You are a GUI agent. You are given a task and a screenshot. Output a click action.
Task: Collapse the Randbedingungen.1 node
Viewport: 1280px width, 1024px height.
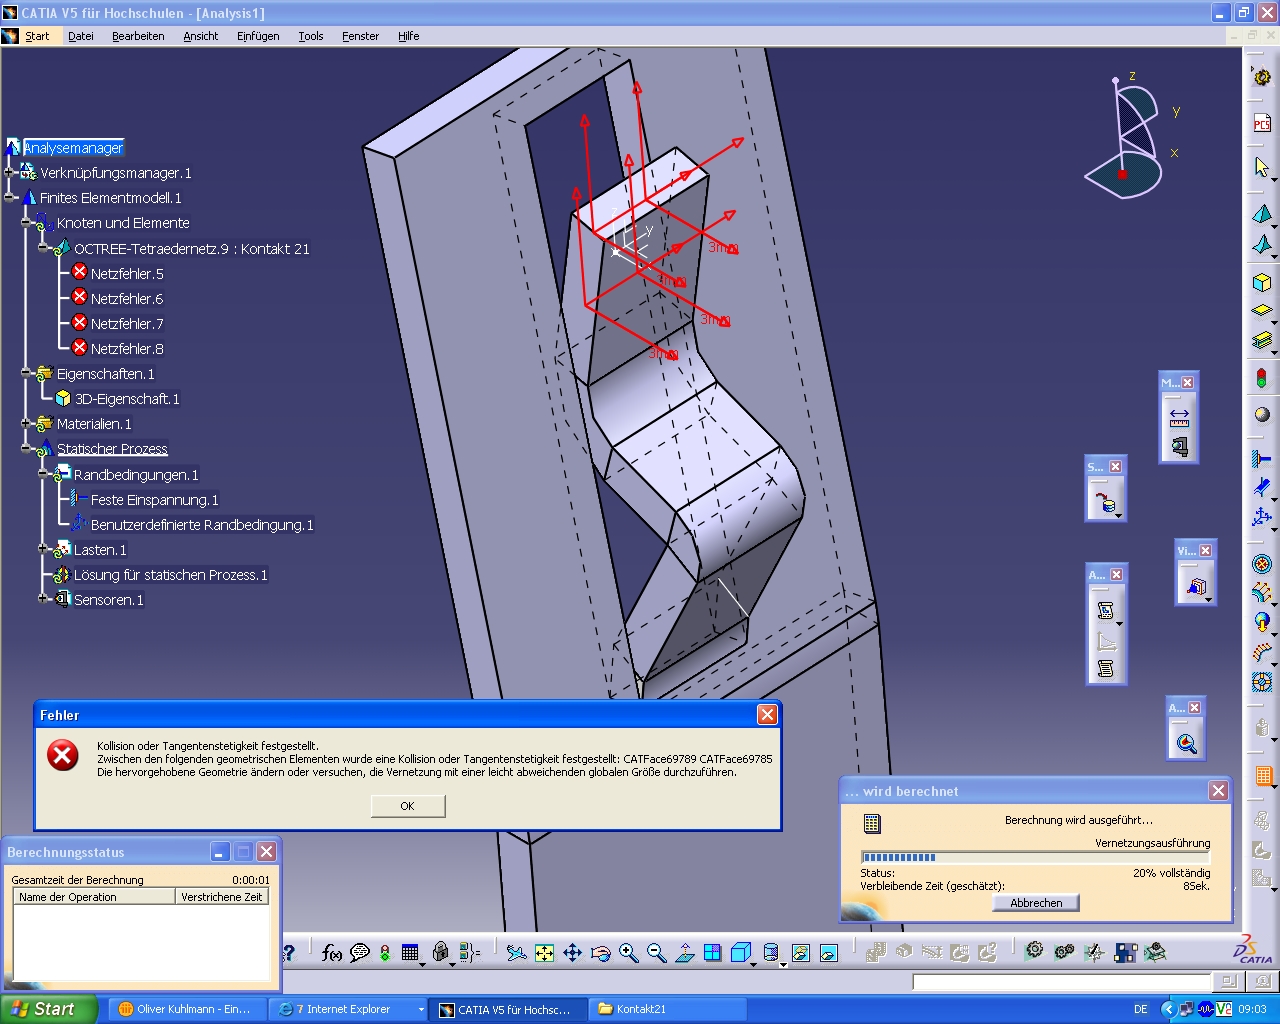click(44, 474)
